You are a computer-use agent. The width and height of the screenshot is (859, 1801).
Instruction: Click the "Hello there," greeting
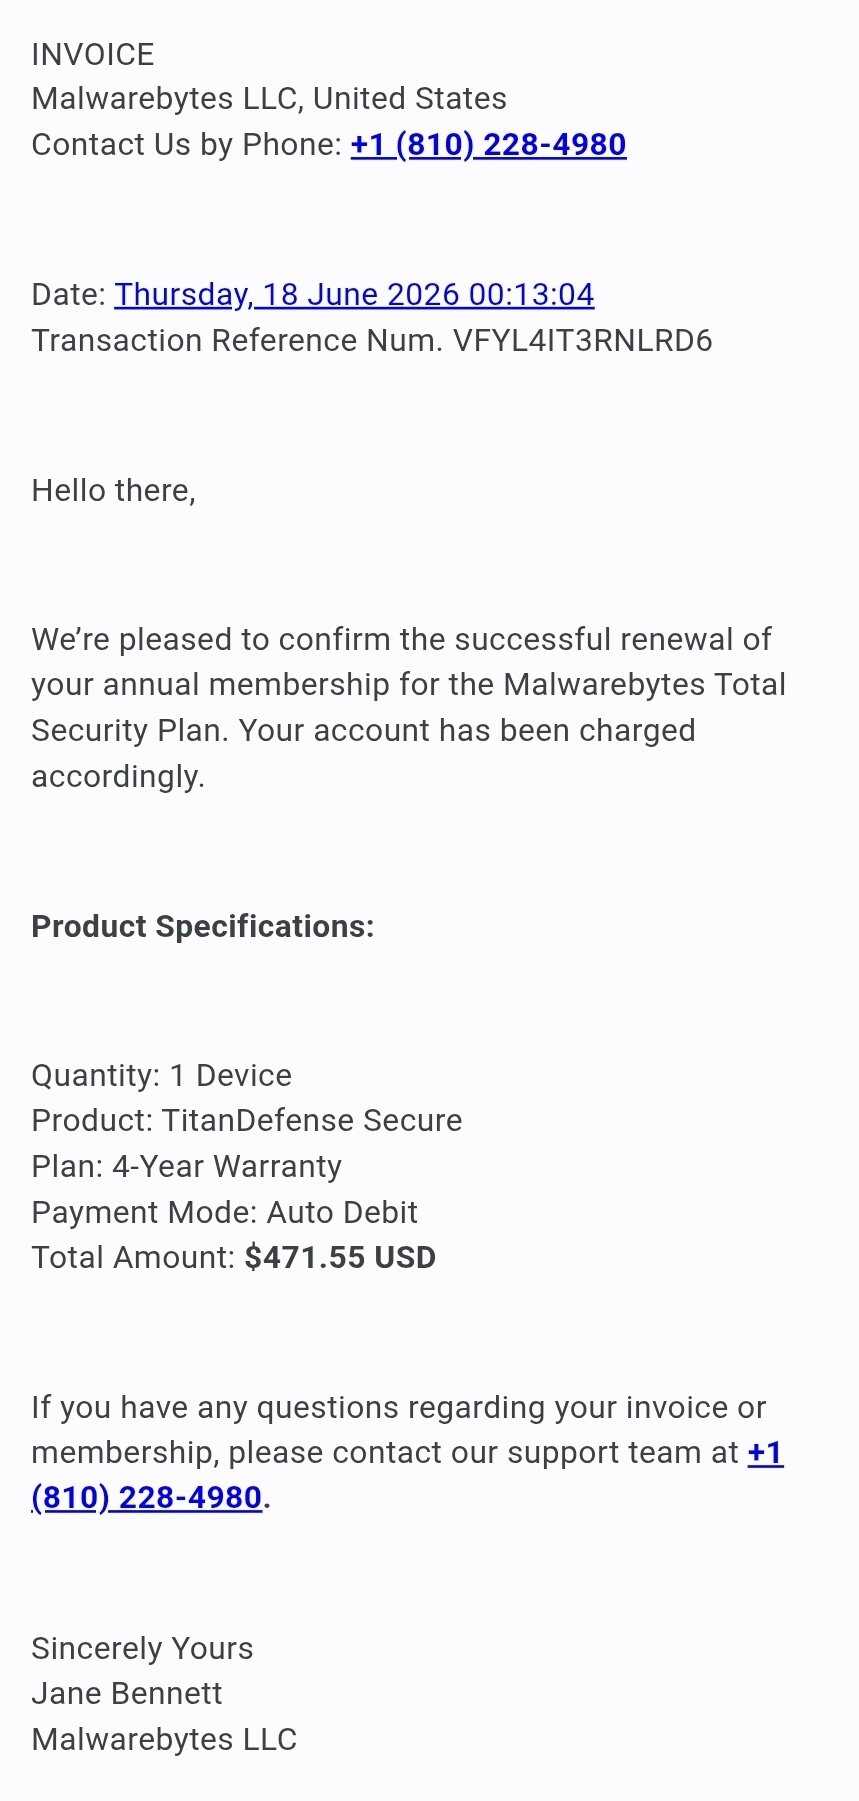(x=114, y=491)
